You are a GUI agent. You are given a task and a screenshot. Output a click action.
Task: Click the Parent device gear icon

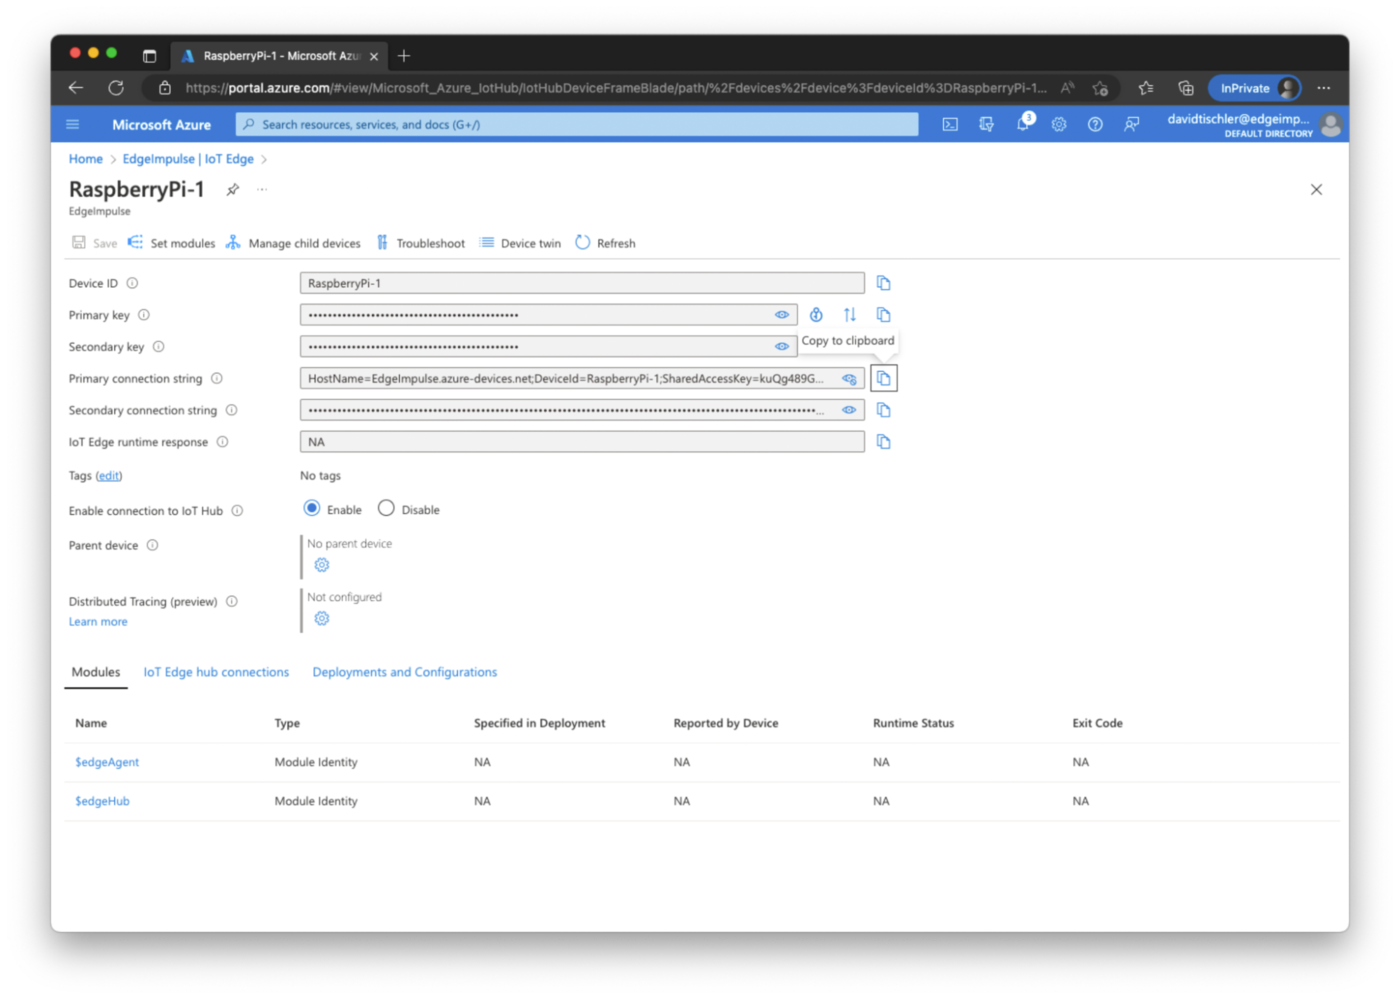(322, 565)
